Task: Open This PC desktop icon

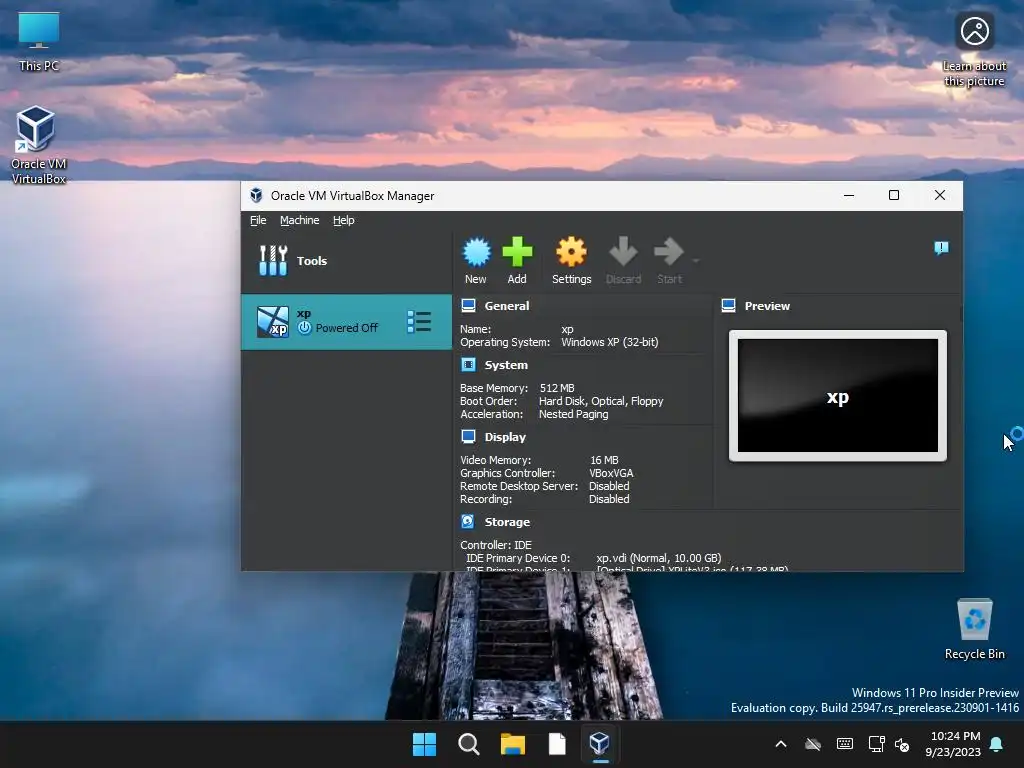Action: coord(39,40)
